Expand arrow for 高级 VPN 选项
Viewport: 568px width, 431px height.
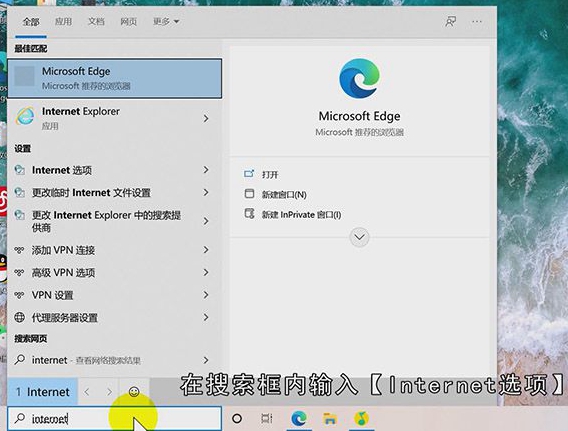[x=206, y=272]
